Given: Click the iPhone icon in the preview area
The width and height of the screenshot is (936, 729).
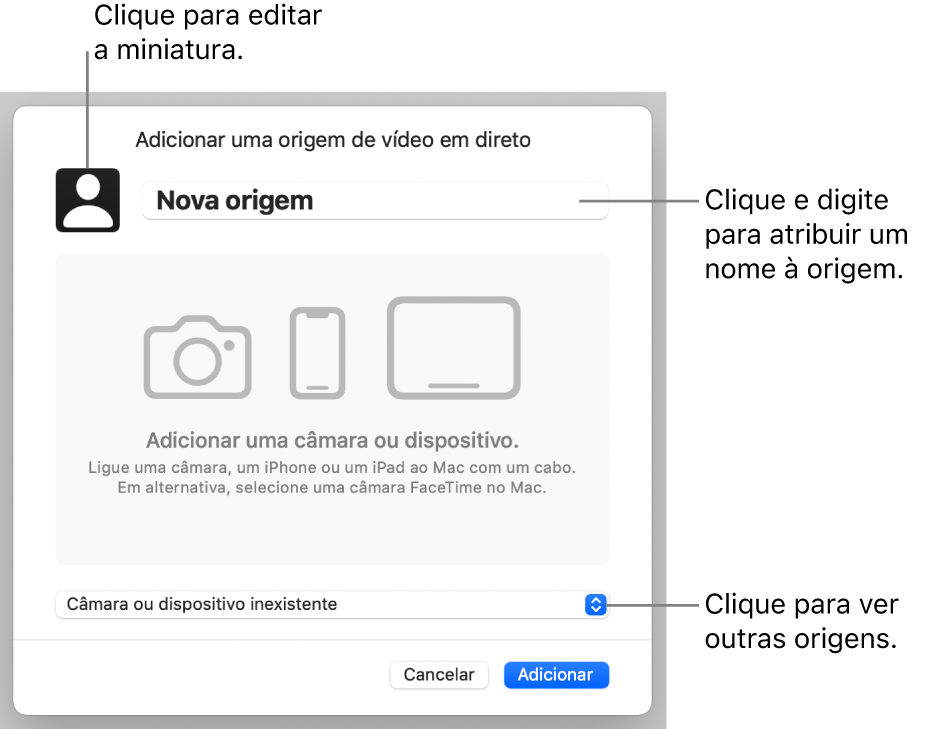Looking at the screenshot, I should coord(318,353).
